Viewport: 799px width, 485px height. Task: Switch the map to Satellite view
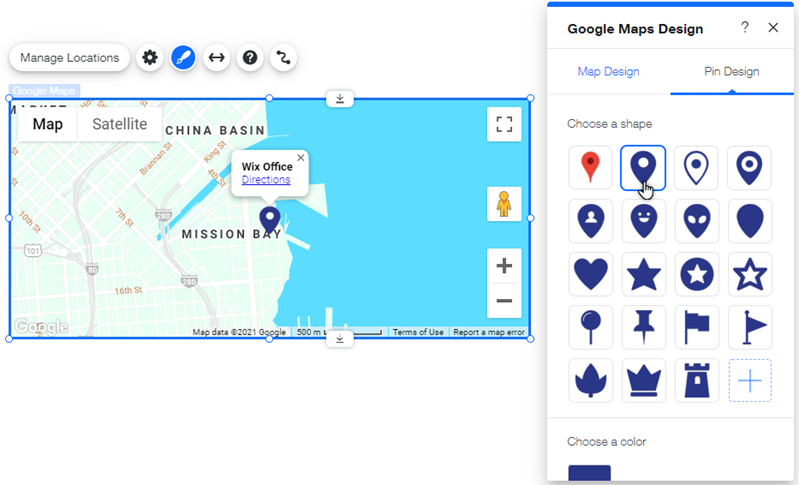(x=120, y=124)
